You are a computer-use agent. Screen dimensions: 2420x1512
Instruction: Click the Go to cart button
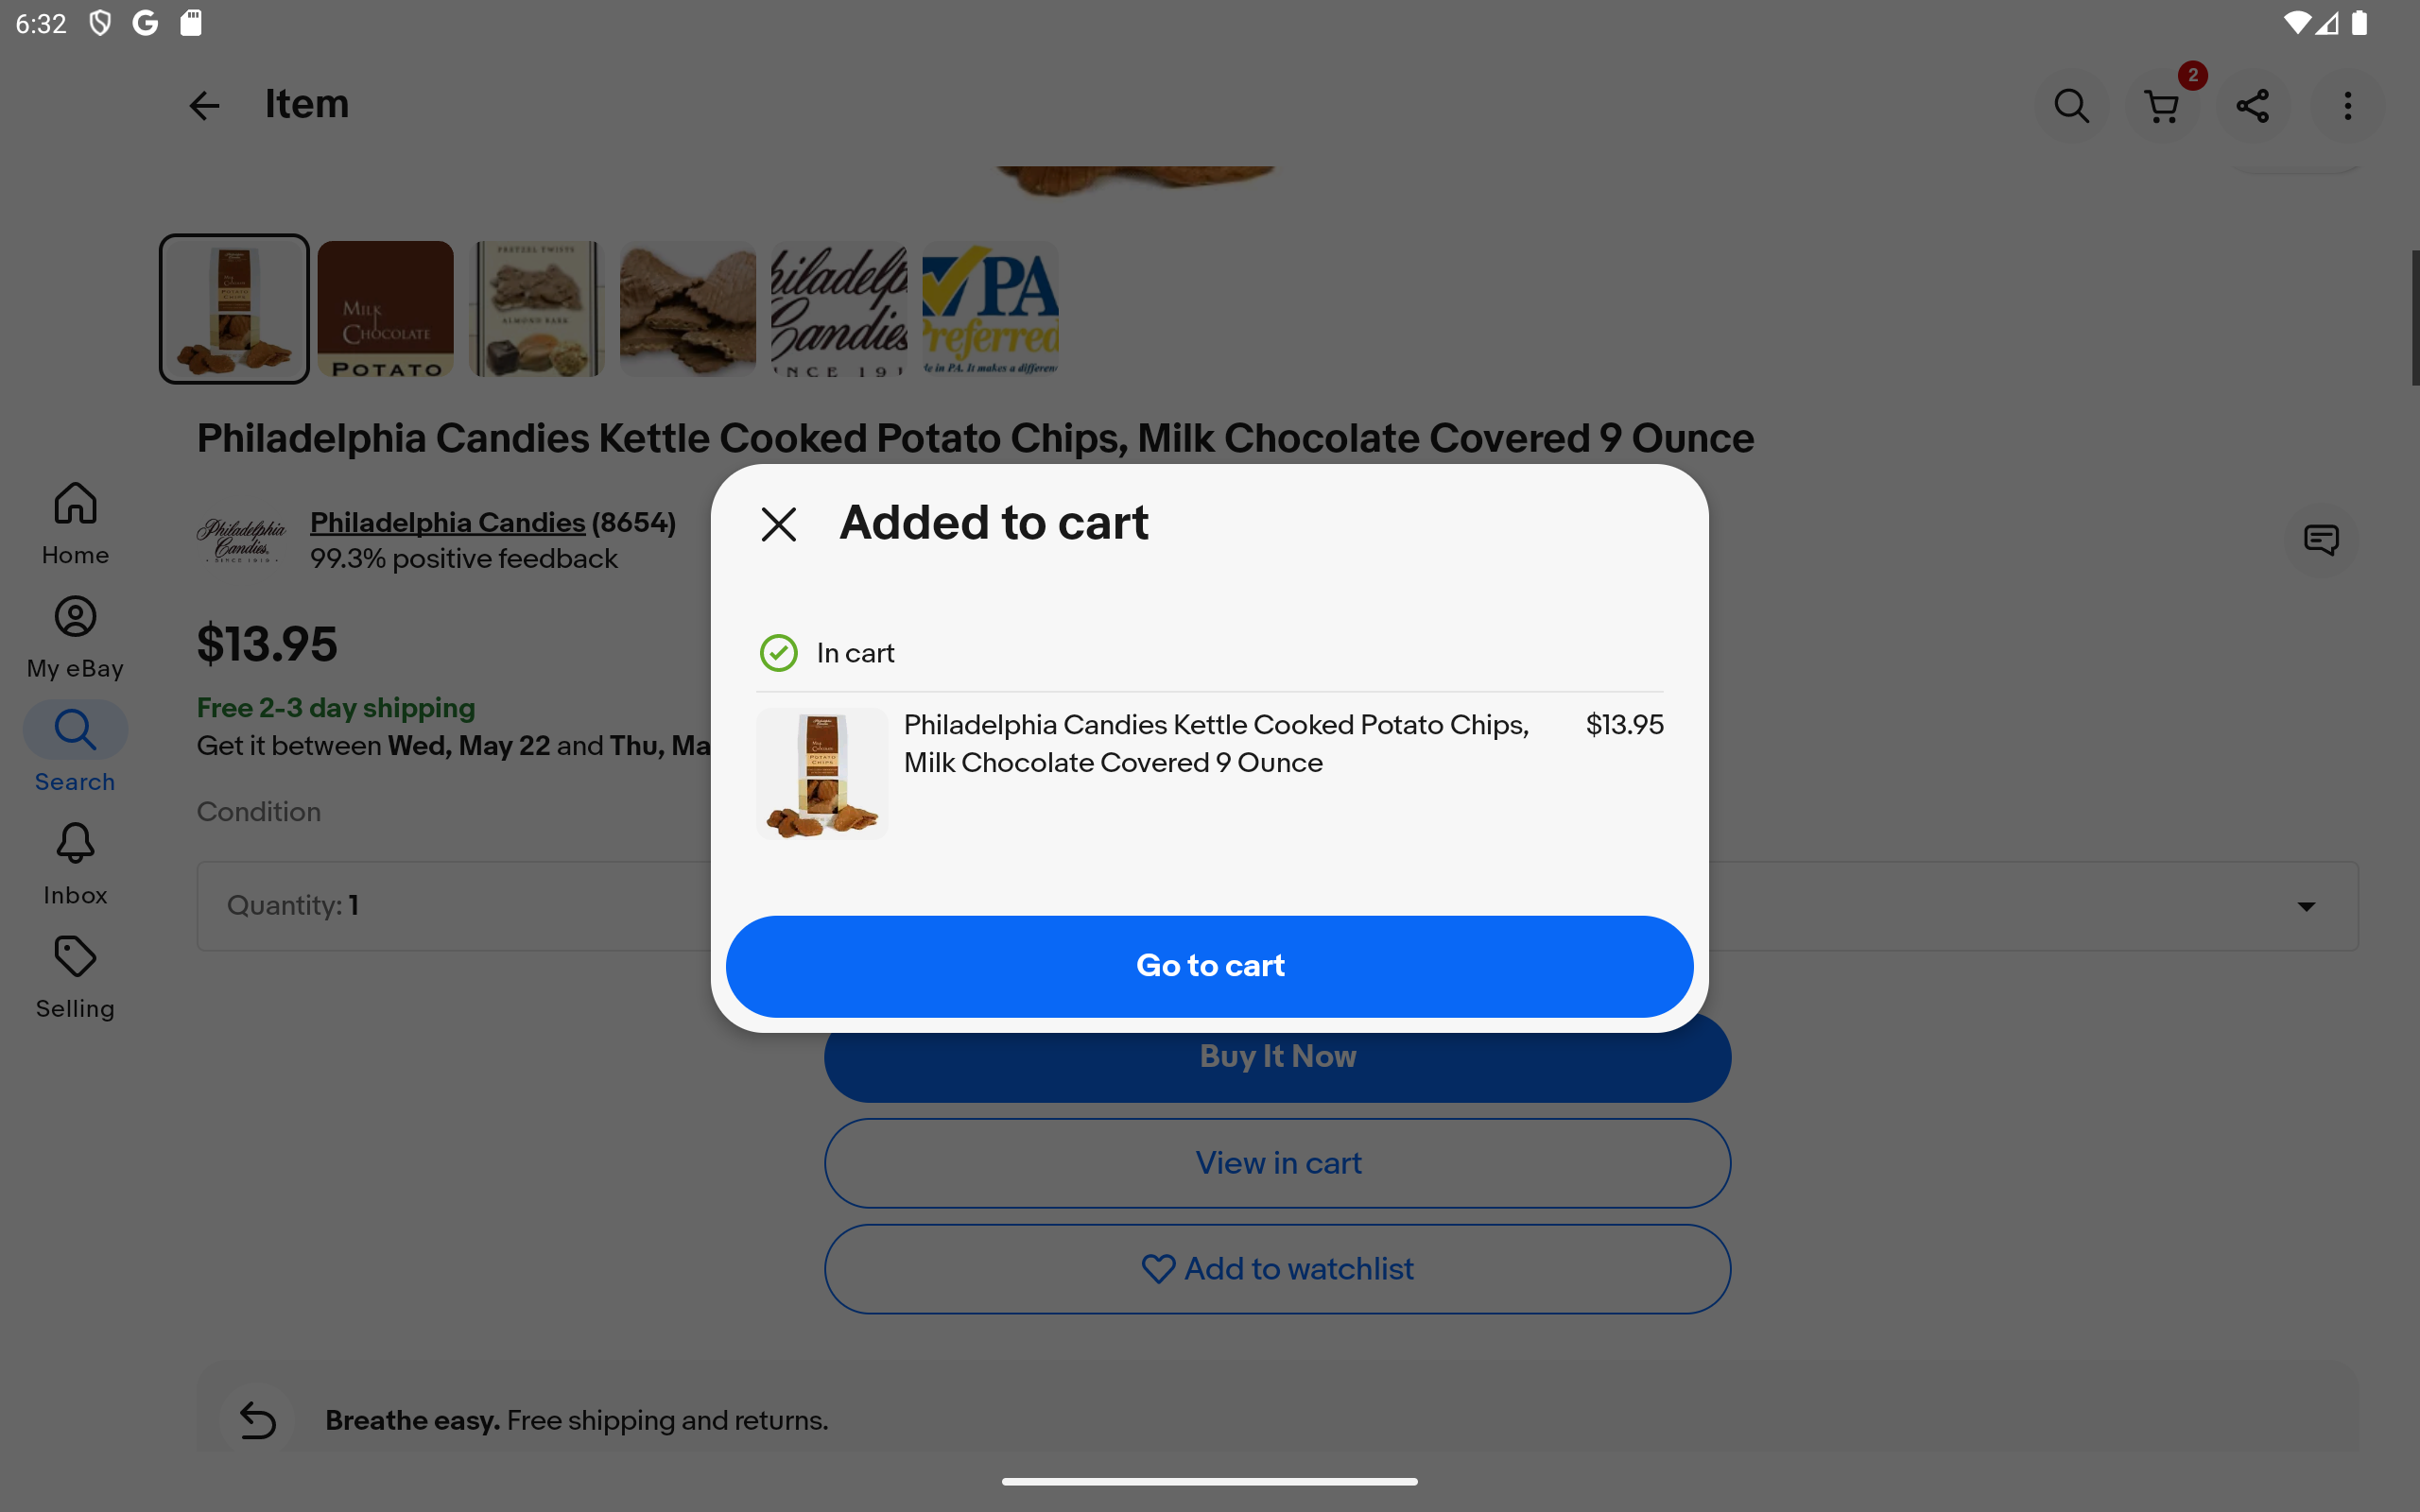1209,966
